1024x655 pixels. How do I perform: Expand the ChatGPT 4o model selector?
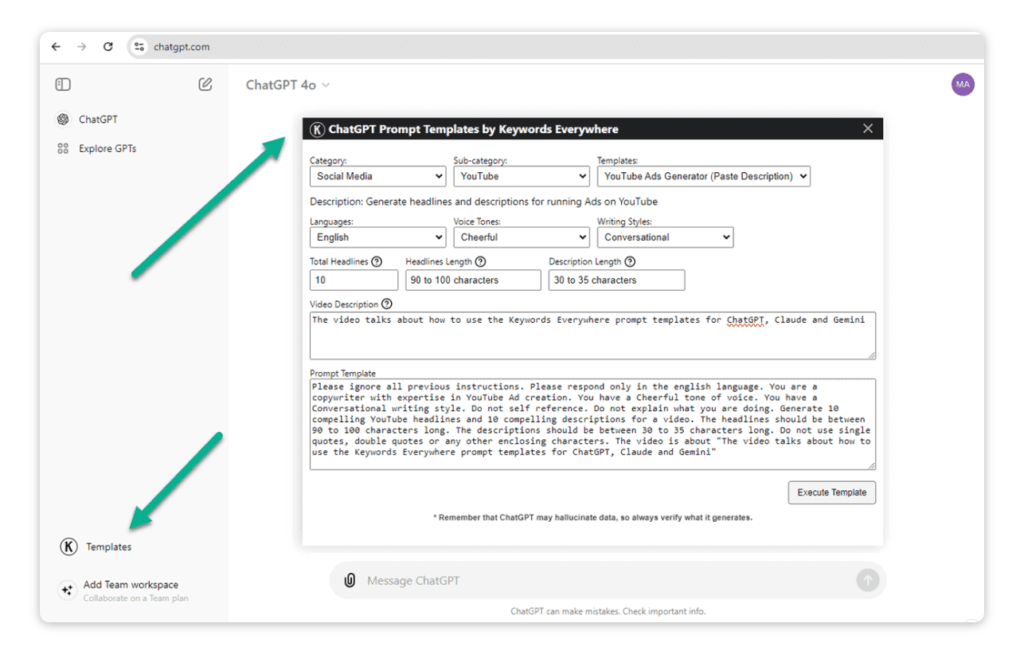(287, 85)
